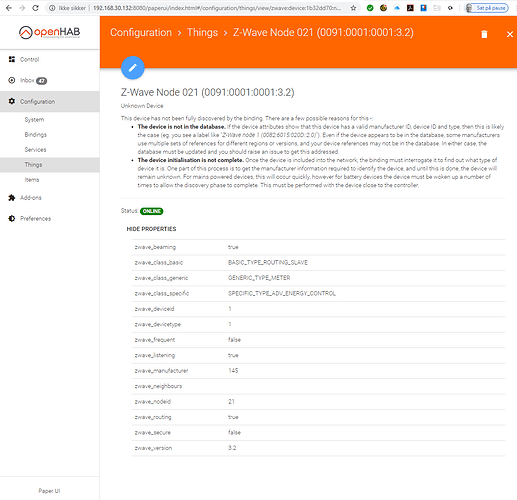Focus the browser address bar URL
The image size is (517, 500).
click(x=217, y=8)
